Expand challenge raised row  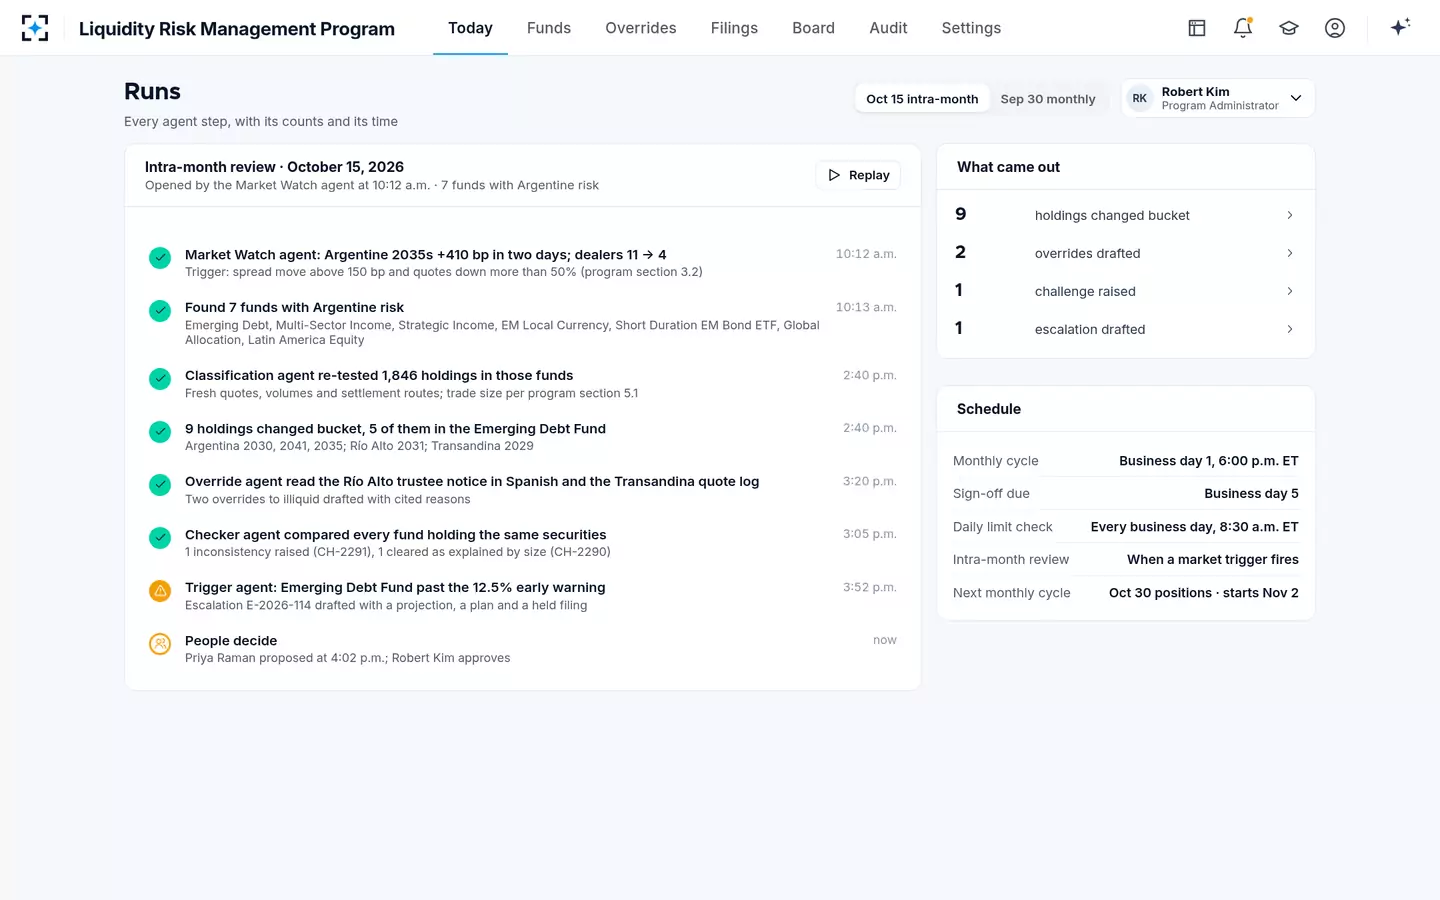click(x=1125, y=291)
